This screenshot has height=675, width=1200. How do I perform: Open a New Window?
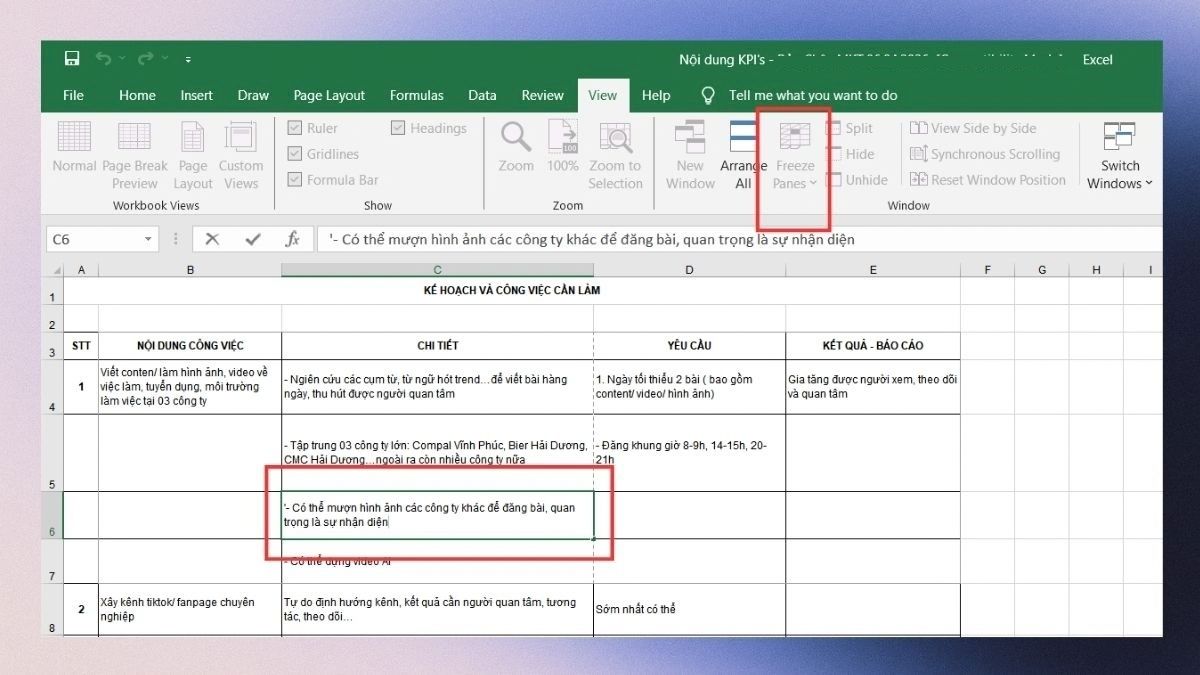(690, 155)
